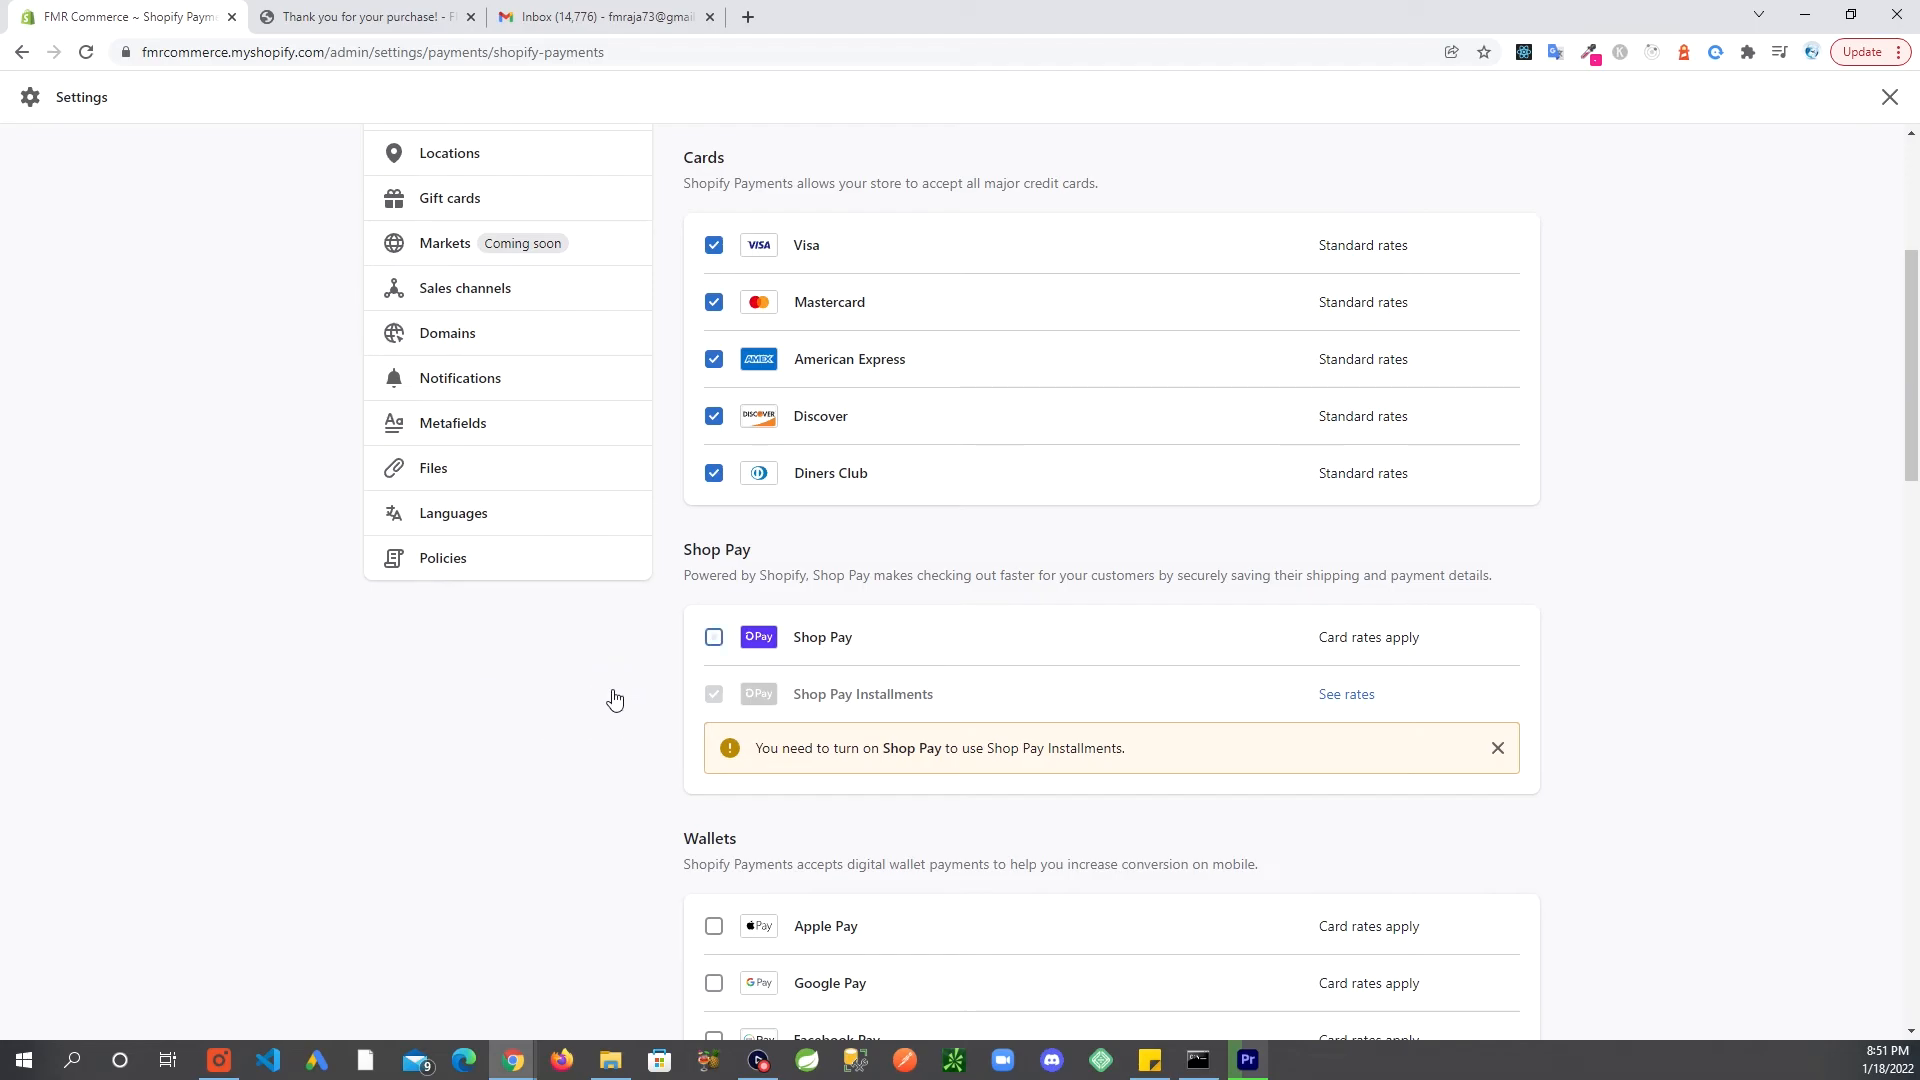Open Notifications settings
The image size is (1920, 1080).
(508, 378)
